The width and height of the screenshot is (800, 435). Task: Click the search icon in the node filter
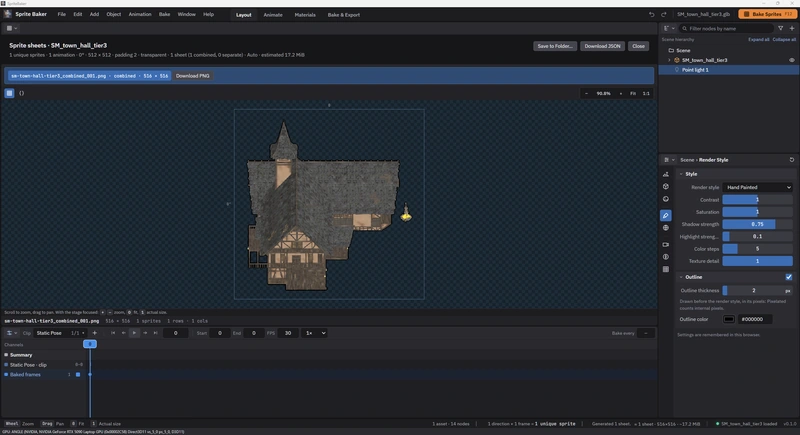pos(685,29)
